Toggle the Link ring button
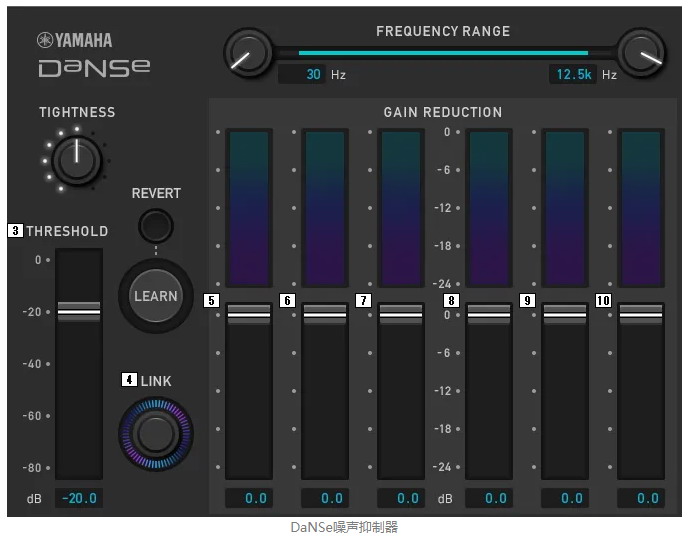The height and width of the screenshot is (541, 689). [155, 433]
